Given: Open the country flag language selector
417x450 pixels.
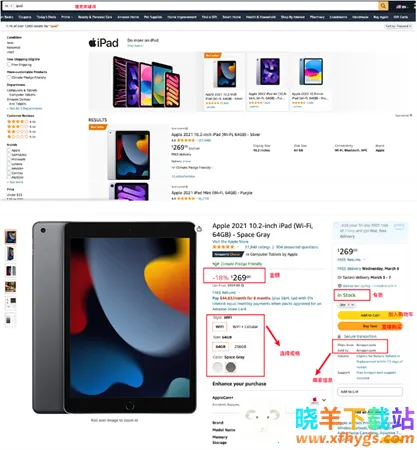Looking at the screenshot, I should click(x=402, y=6).
